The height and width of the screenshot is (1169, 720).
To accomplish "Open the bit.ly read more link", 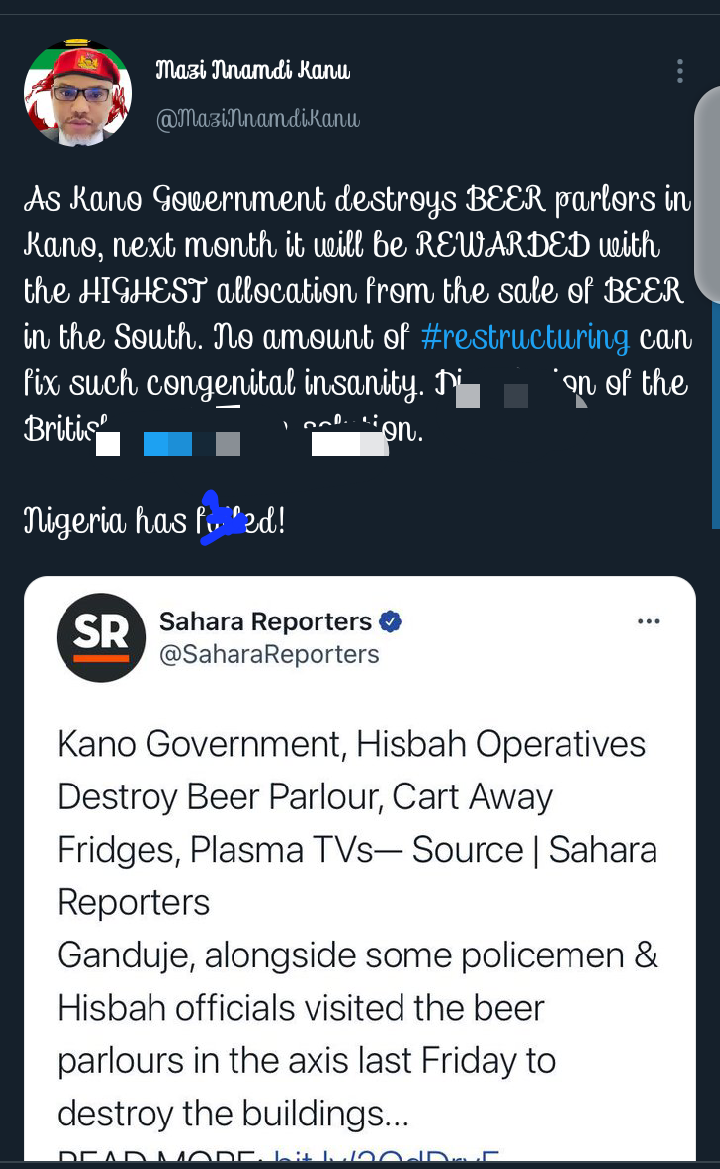I will click(x=386, y=1158).
